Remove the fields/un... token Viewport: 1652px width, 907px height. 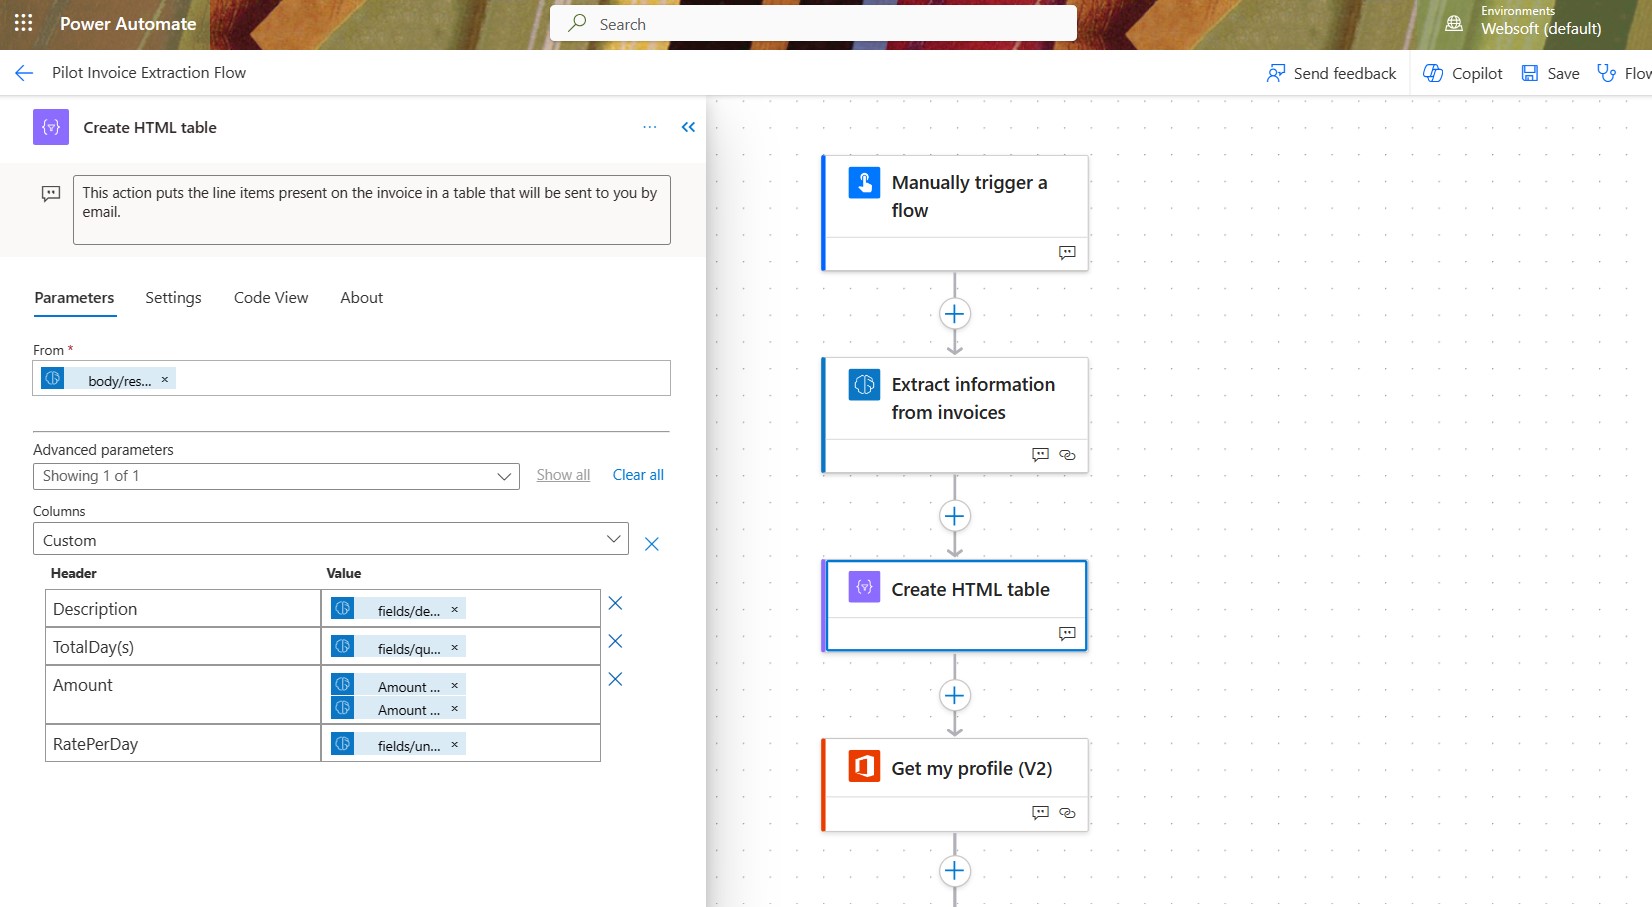tap(454, 744)
